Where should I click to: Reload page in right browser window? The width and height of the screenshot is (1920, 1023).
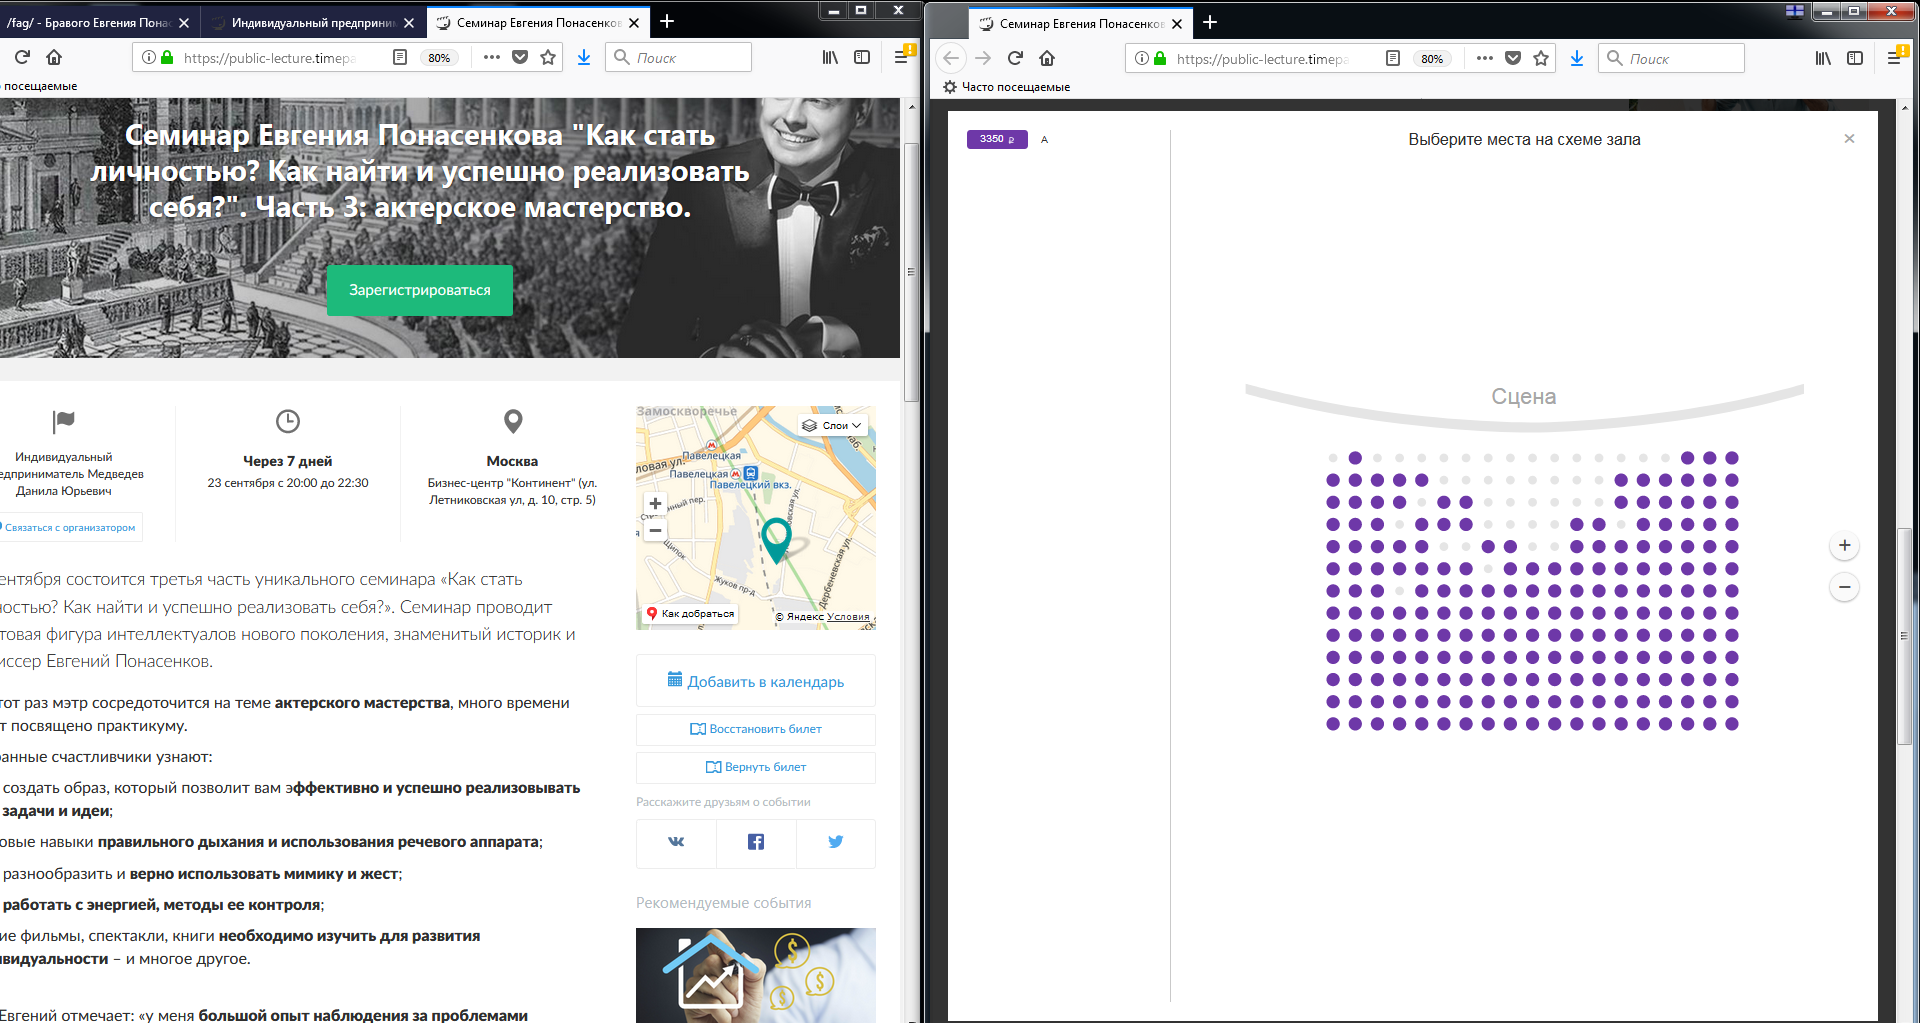(1015, 58)
